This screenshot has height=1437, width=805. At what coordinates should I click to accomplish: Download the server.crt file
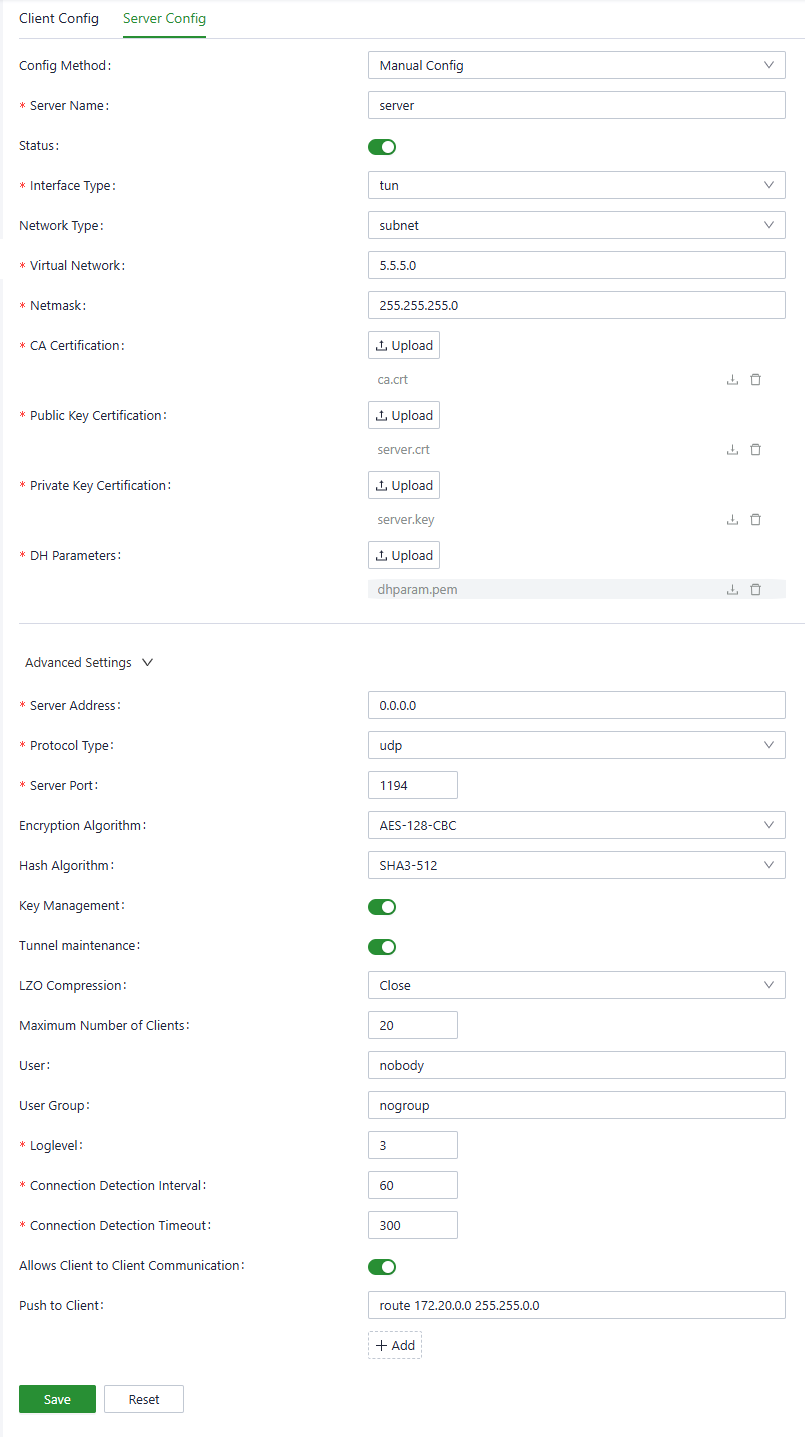coord(732,450)
